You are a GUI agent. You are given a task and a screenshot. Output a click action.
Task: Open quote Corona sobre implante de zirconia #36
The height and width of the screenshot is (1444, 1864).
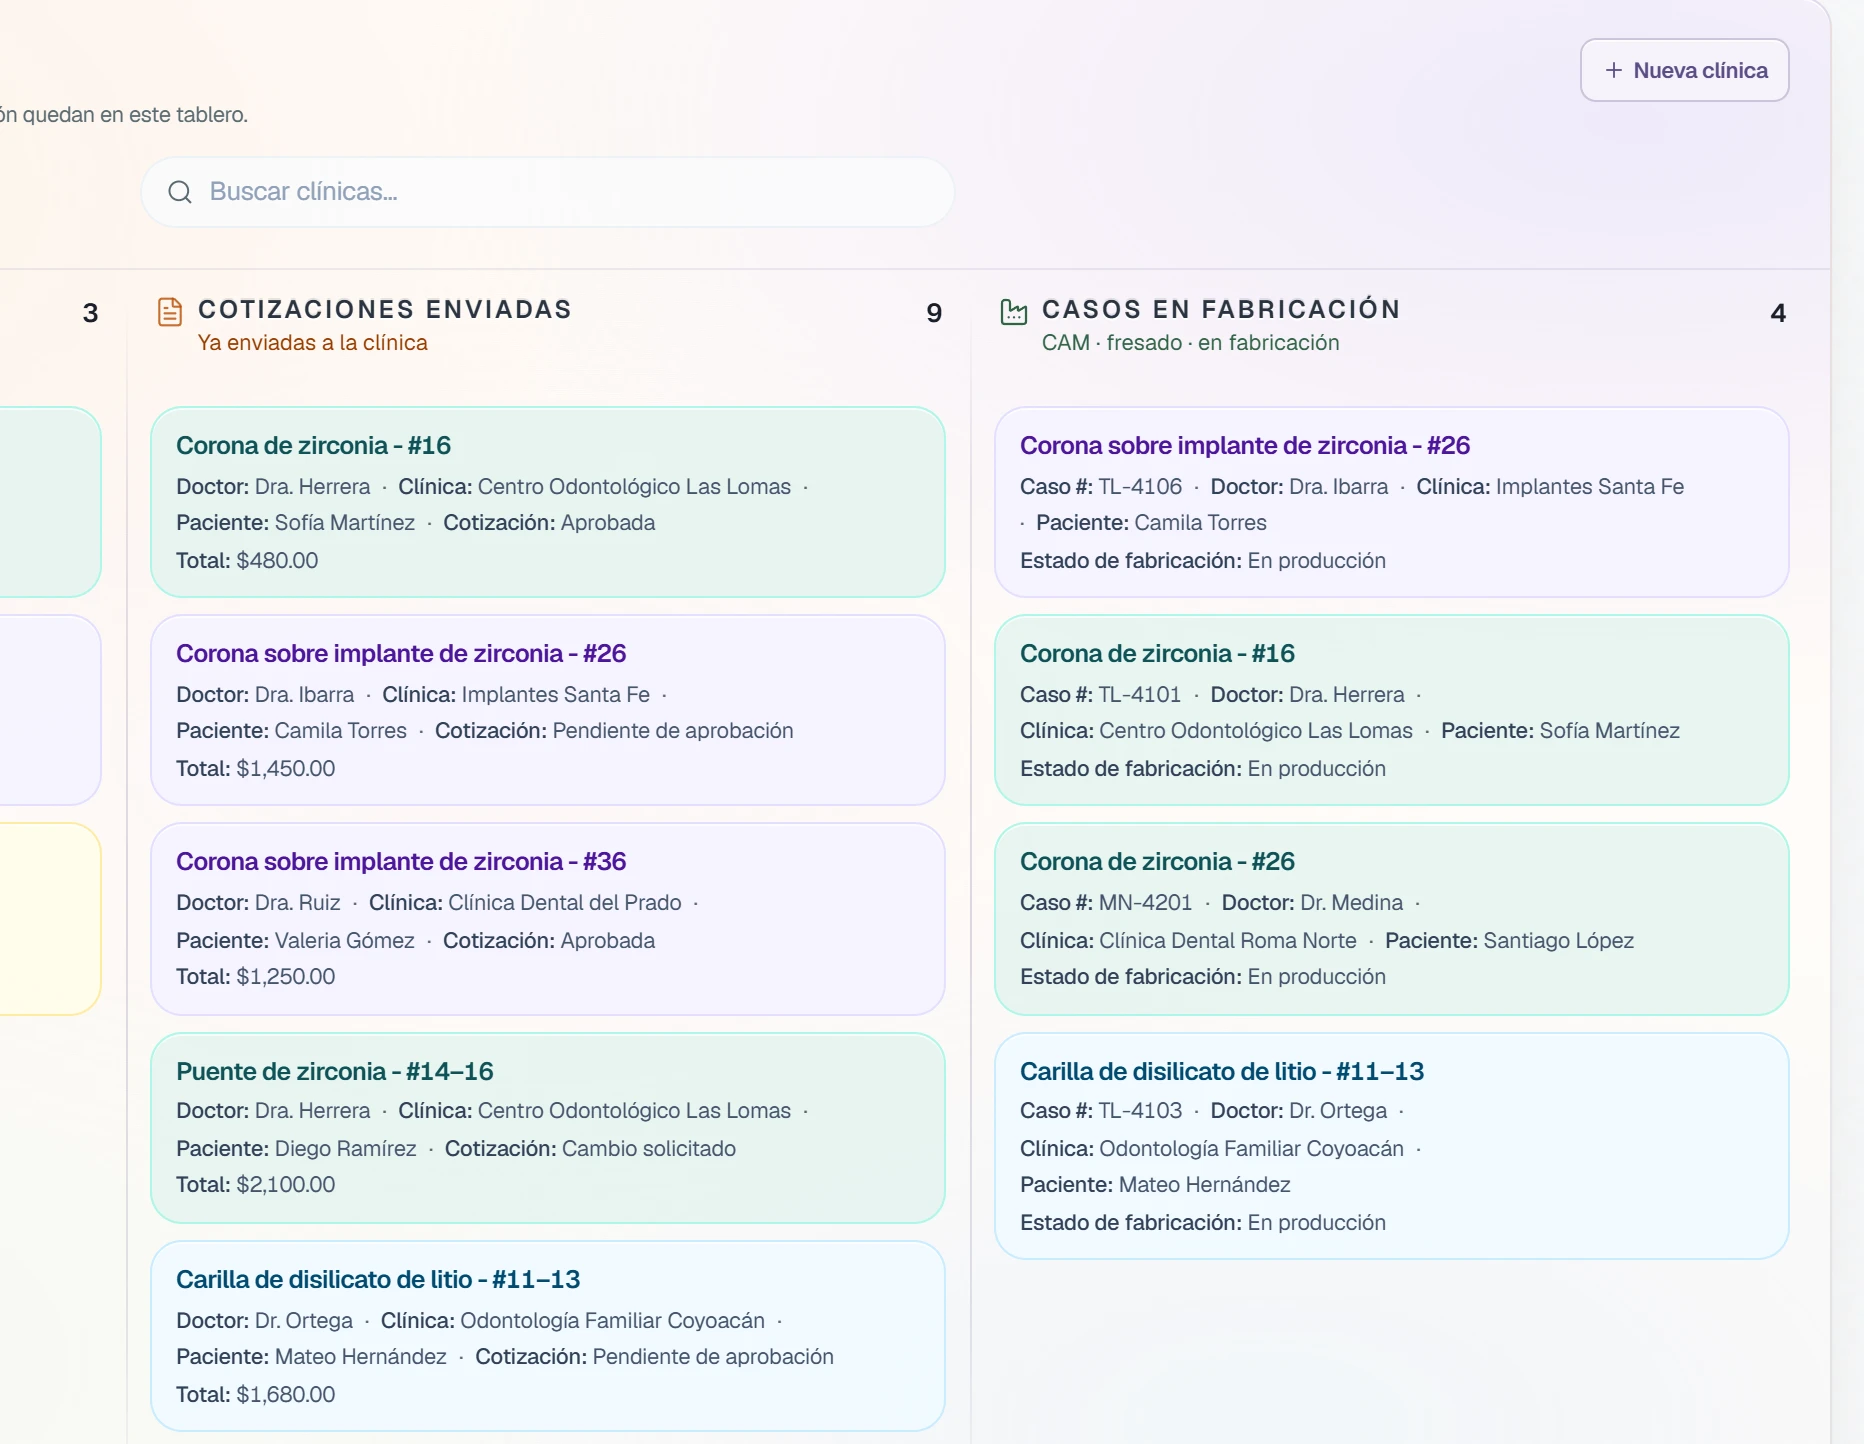[x=547, y=919]
